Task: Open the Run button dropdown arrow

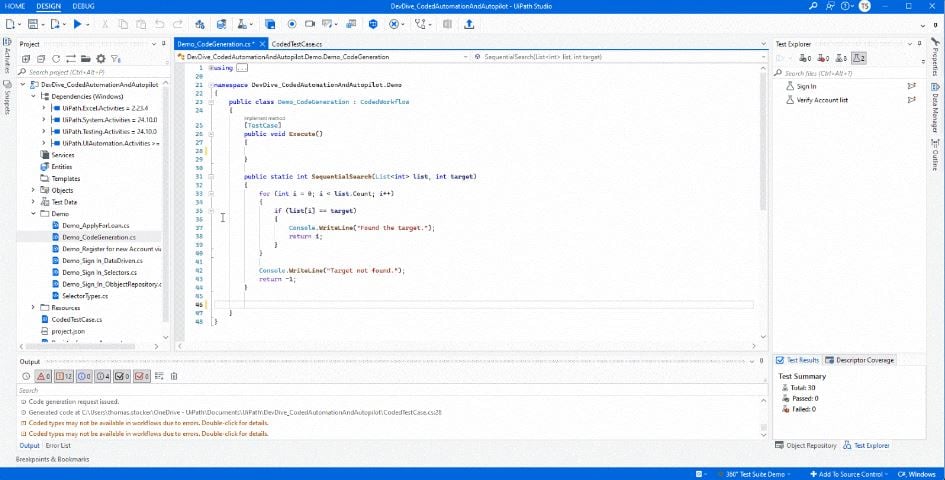Action: click(x=88, y=24)
